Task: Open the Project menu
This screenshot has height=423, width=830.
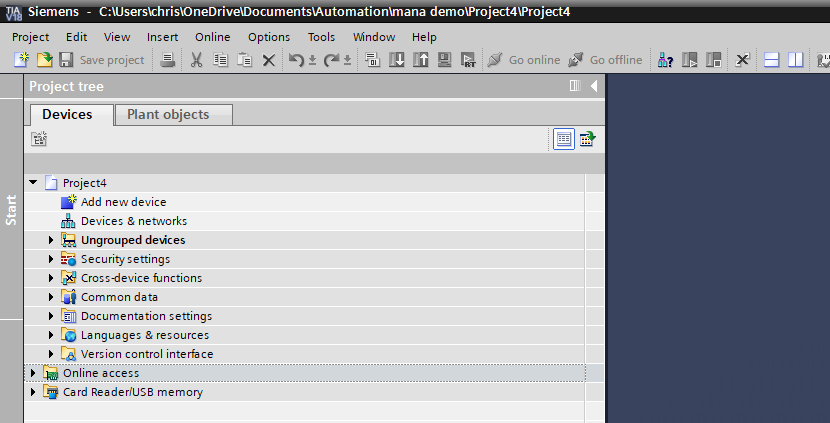Action: (x=30, y=37)
